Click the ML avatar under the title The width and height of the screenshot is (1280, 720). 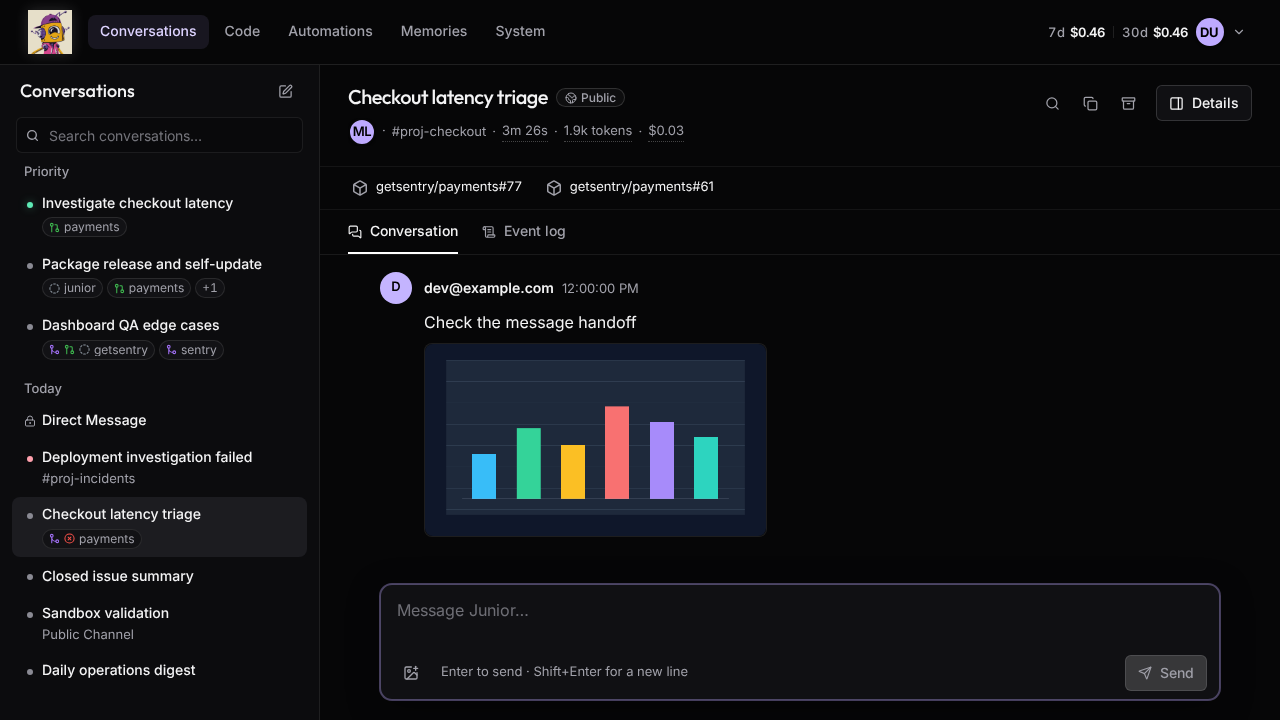pos(362,131)
